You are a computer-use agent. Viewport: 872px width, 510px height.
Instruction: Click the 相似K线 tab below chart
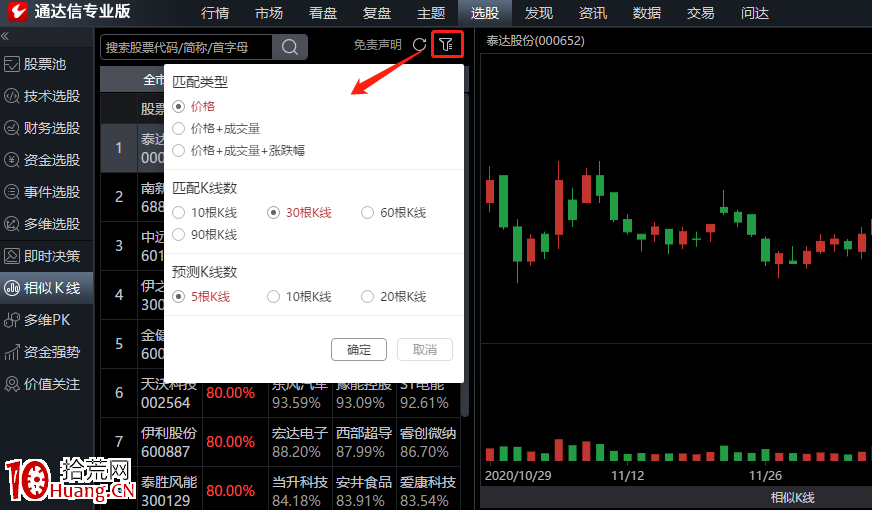[x=792, y=498]
